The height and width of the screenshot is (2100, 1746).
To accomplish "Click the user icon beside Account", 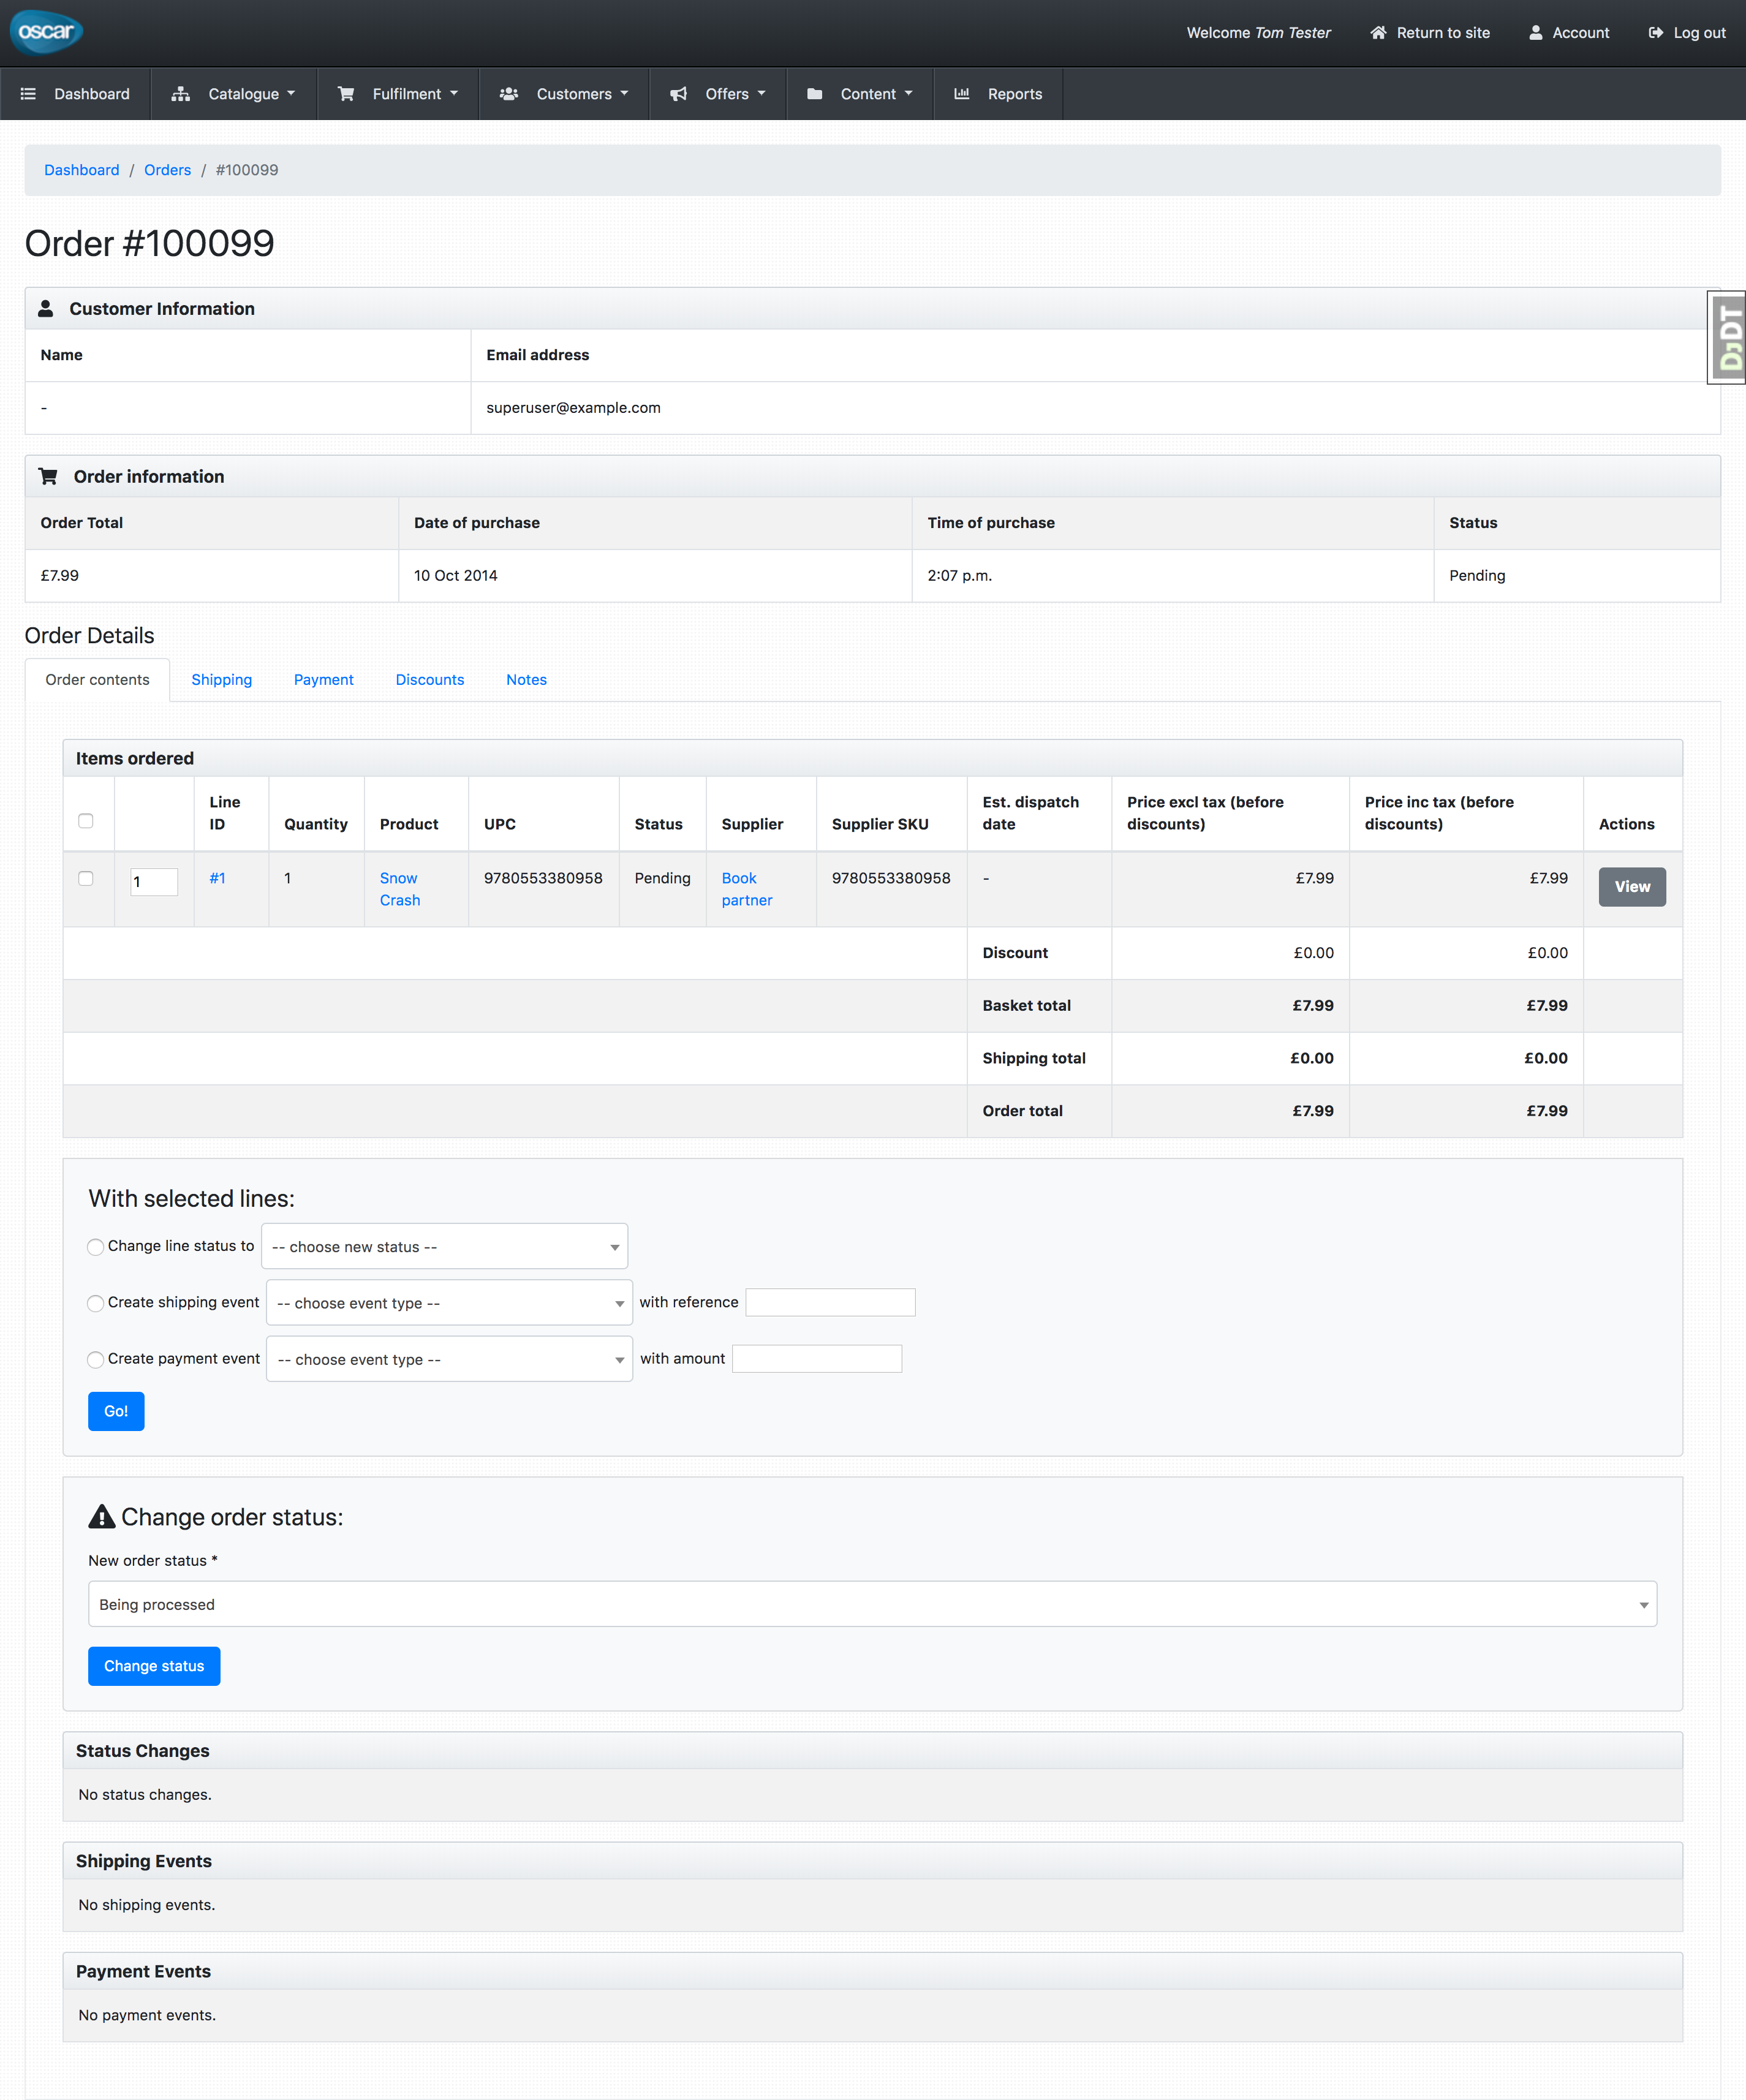I will pyautogui.click(x=1536, y=33).
